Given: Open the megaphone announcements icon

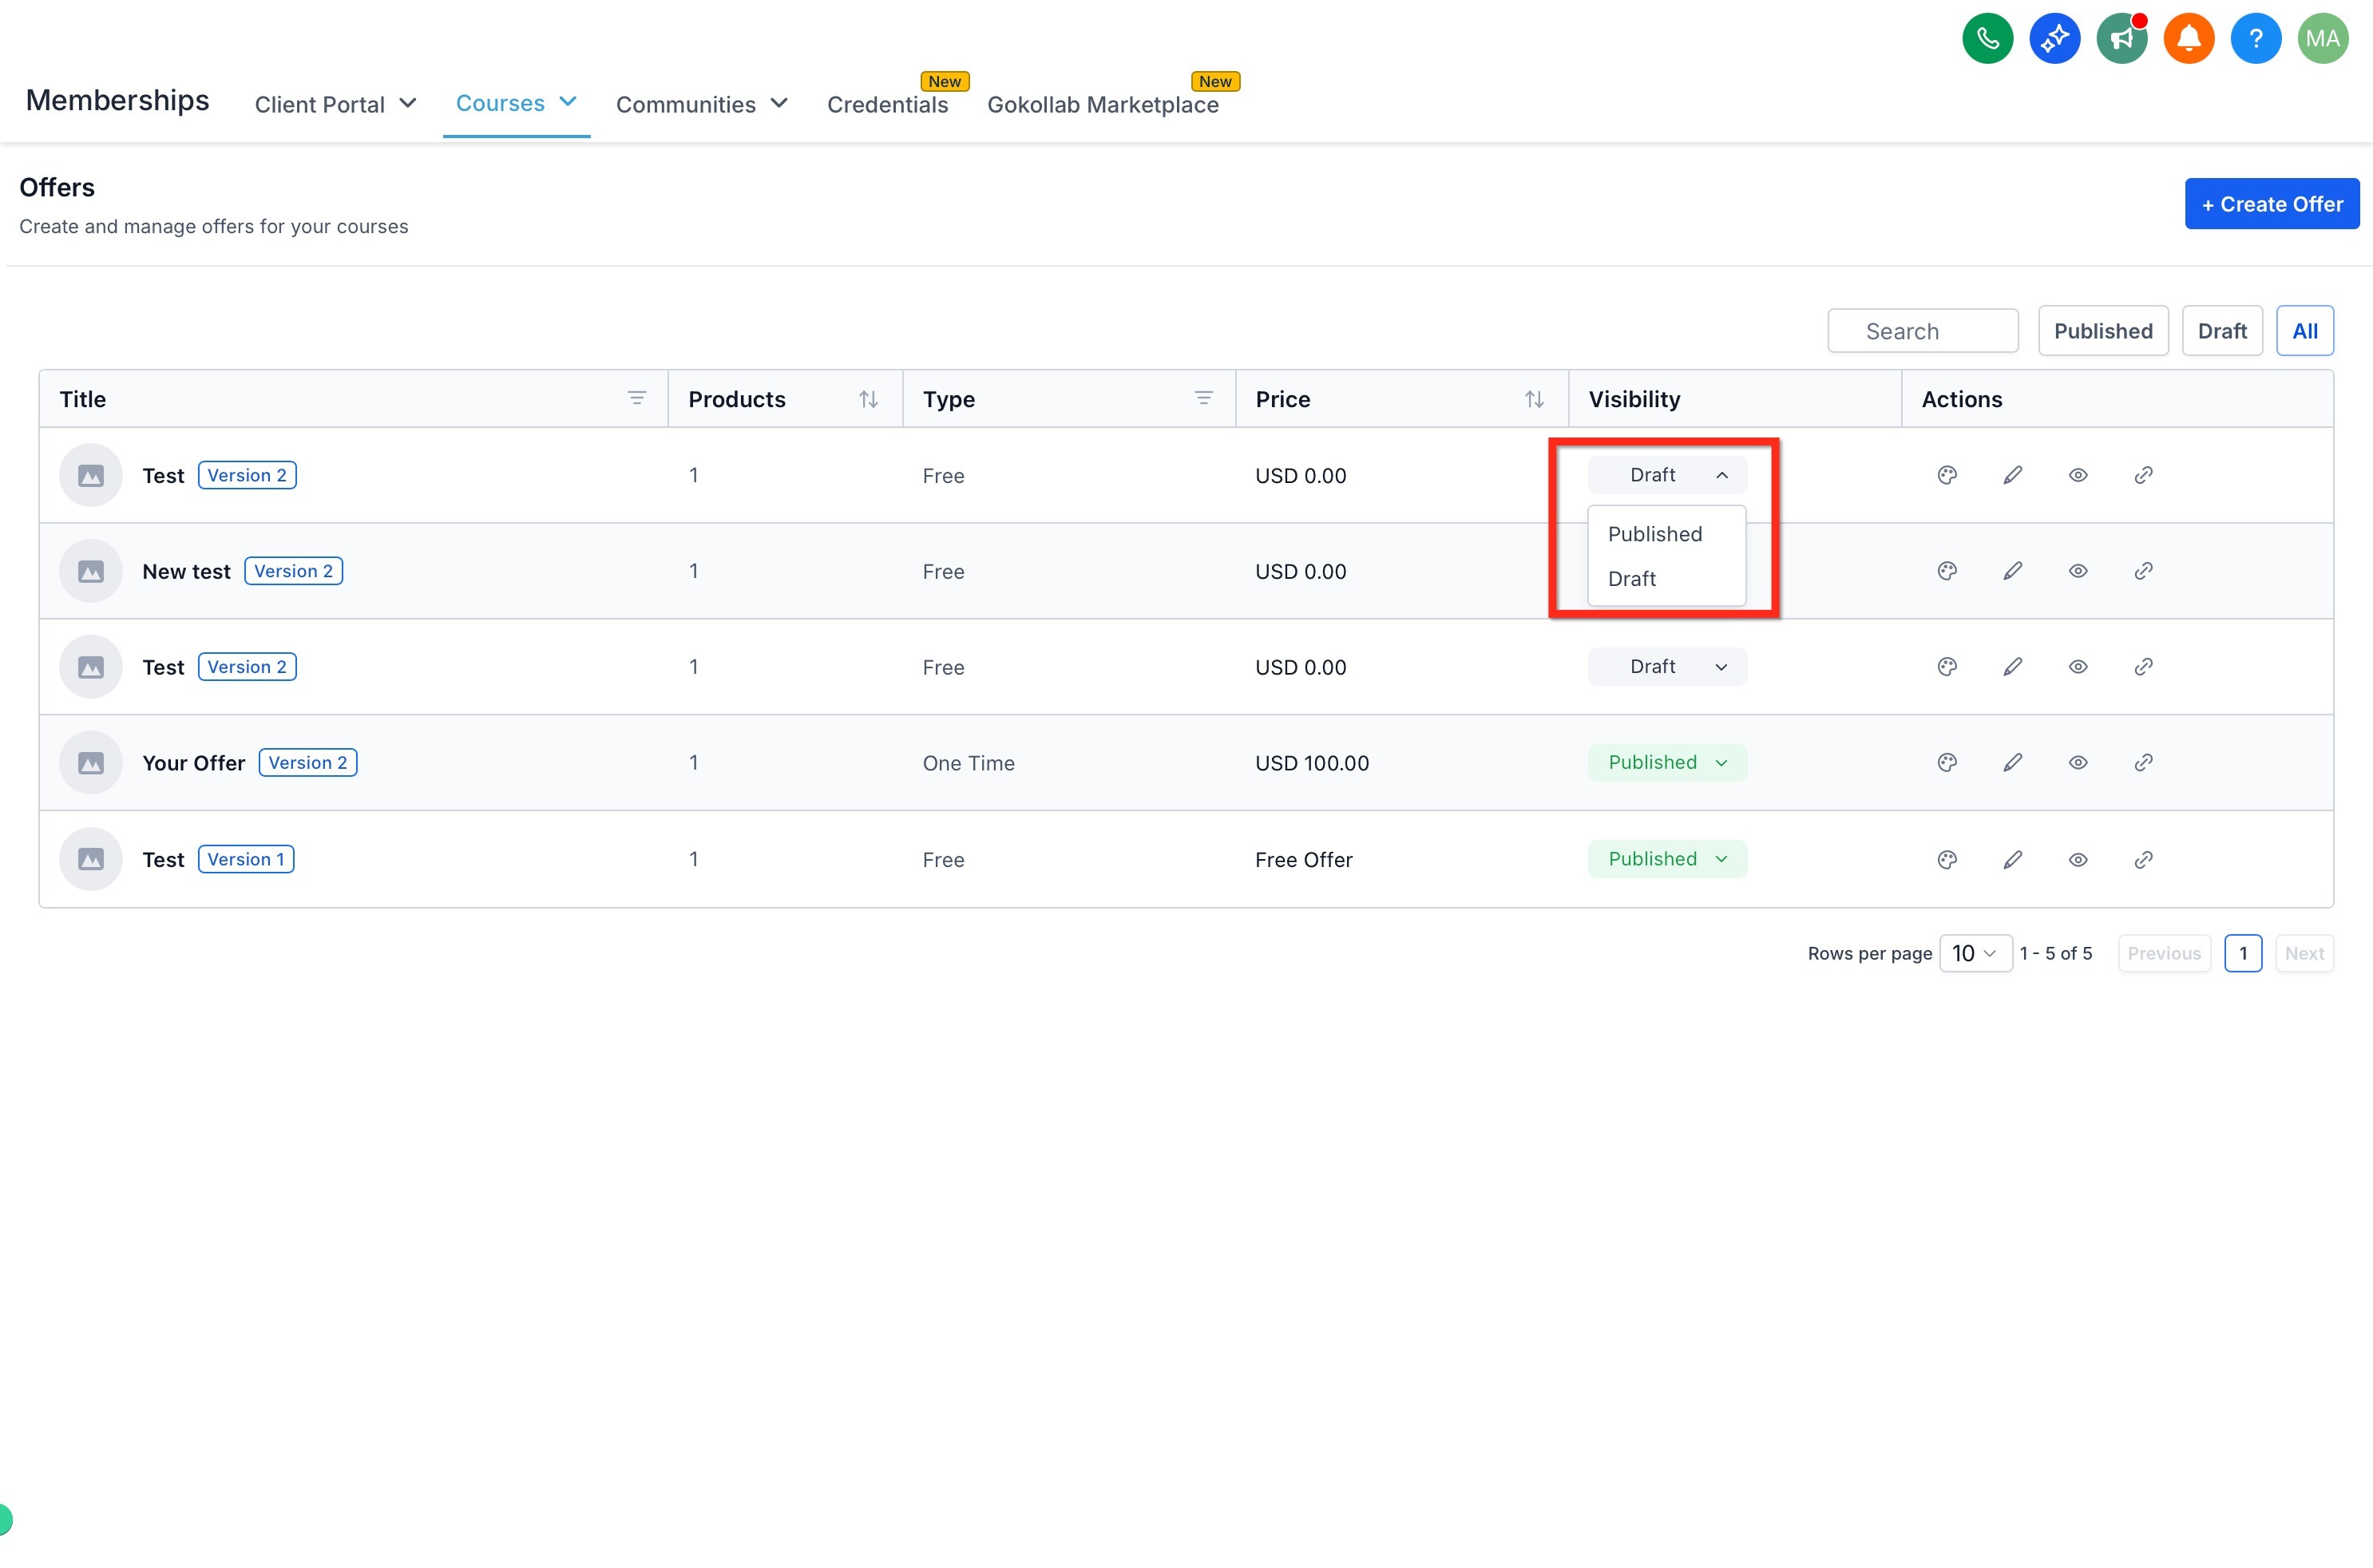Looking at the screenshot, I should pyautogui.click(x=2121, y=39).
